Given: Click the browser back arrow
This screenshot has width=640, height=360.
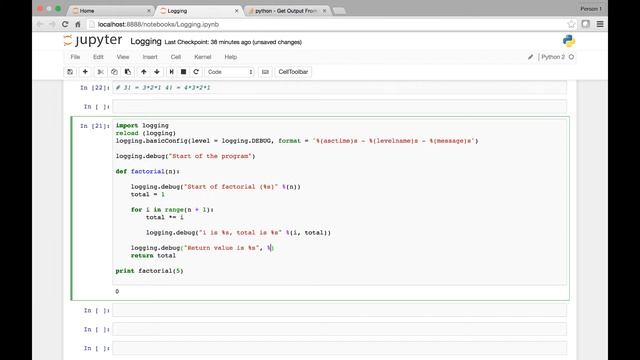Looking at the screenshot, I should point(40,24).
